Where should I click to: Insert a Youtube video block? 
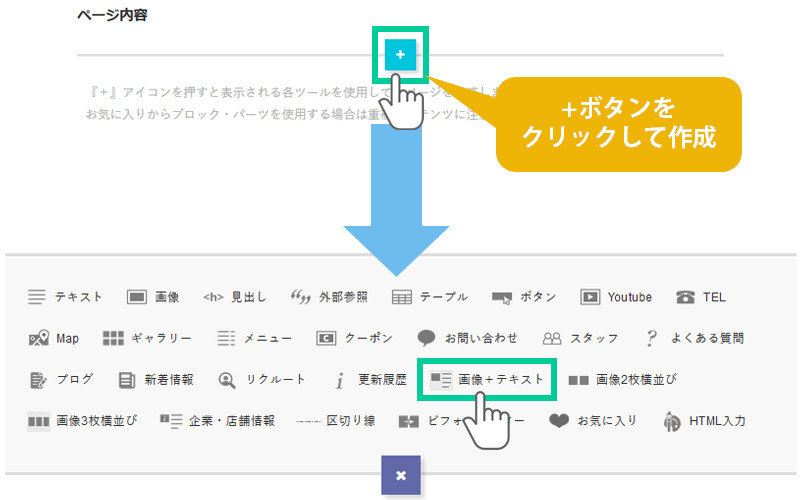point(616,297)
